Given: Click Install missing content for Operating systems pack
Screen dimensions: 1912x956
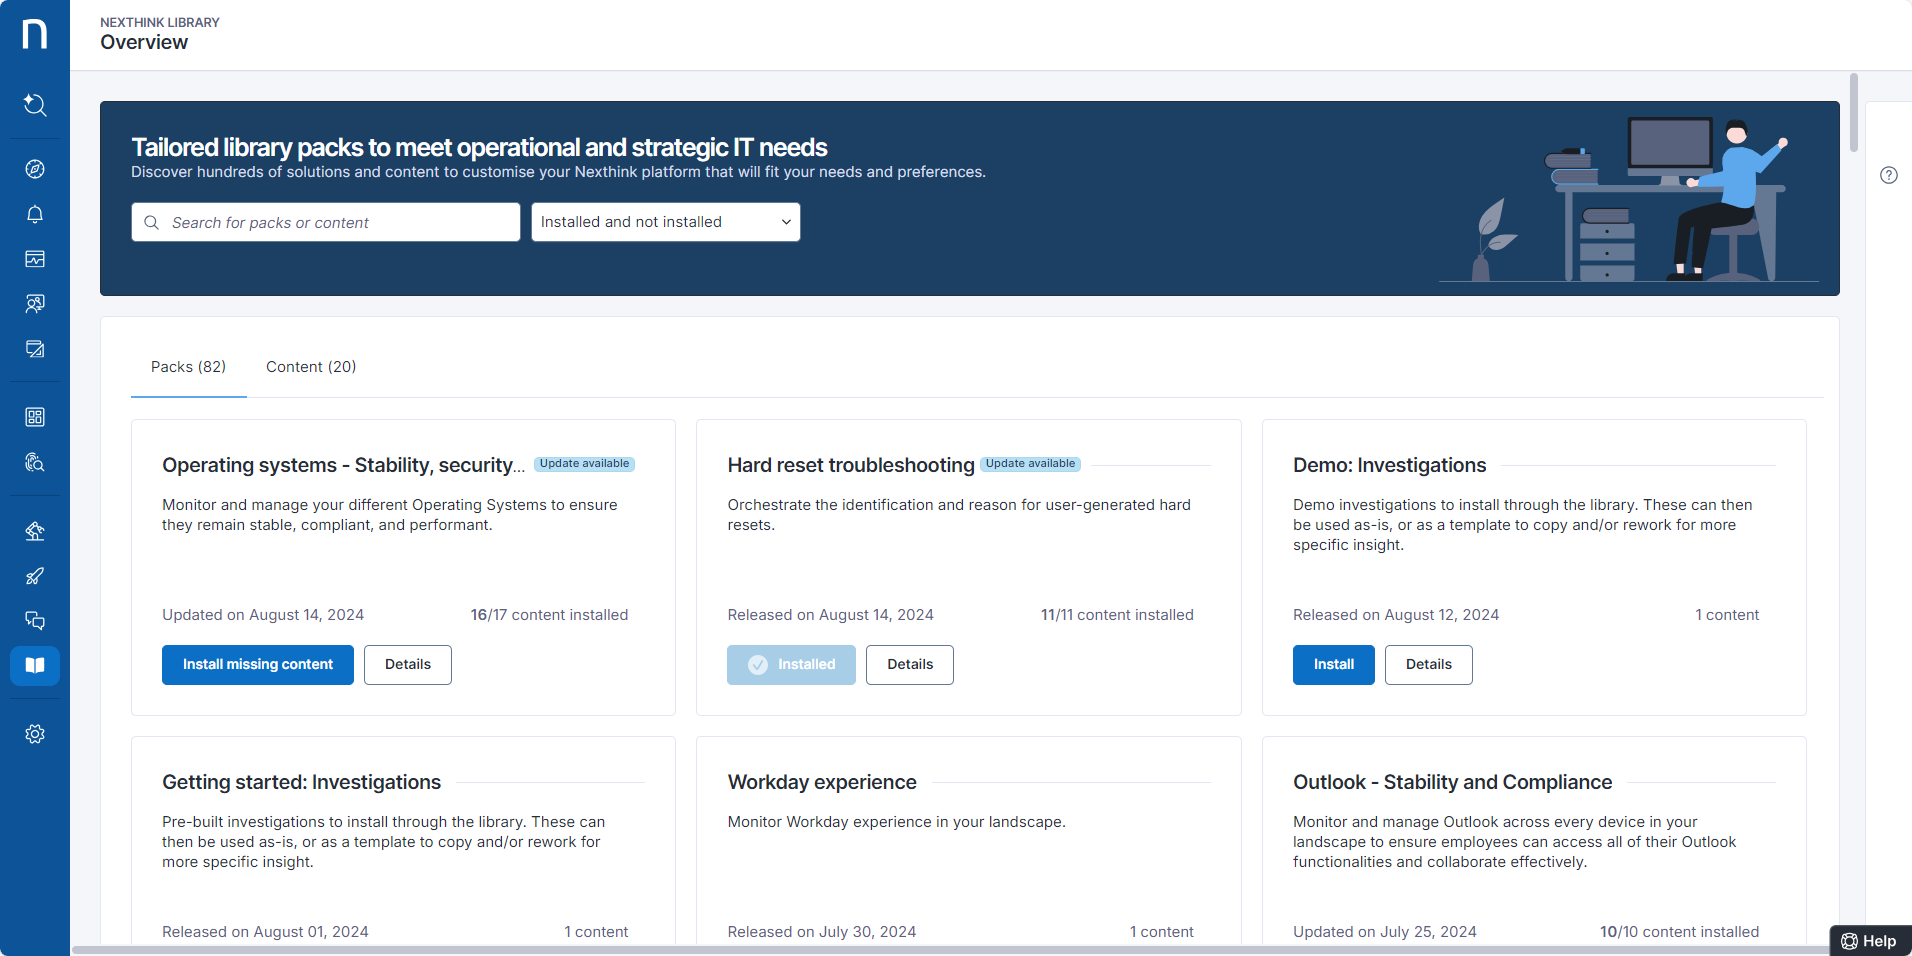Looking at the screenshot, I should click(x=257, y=664).
